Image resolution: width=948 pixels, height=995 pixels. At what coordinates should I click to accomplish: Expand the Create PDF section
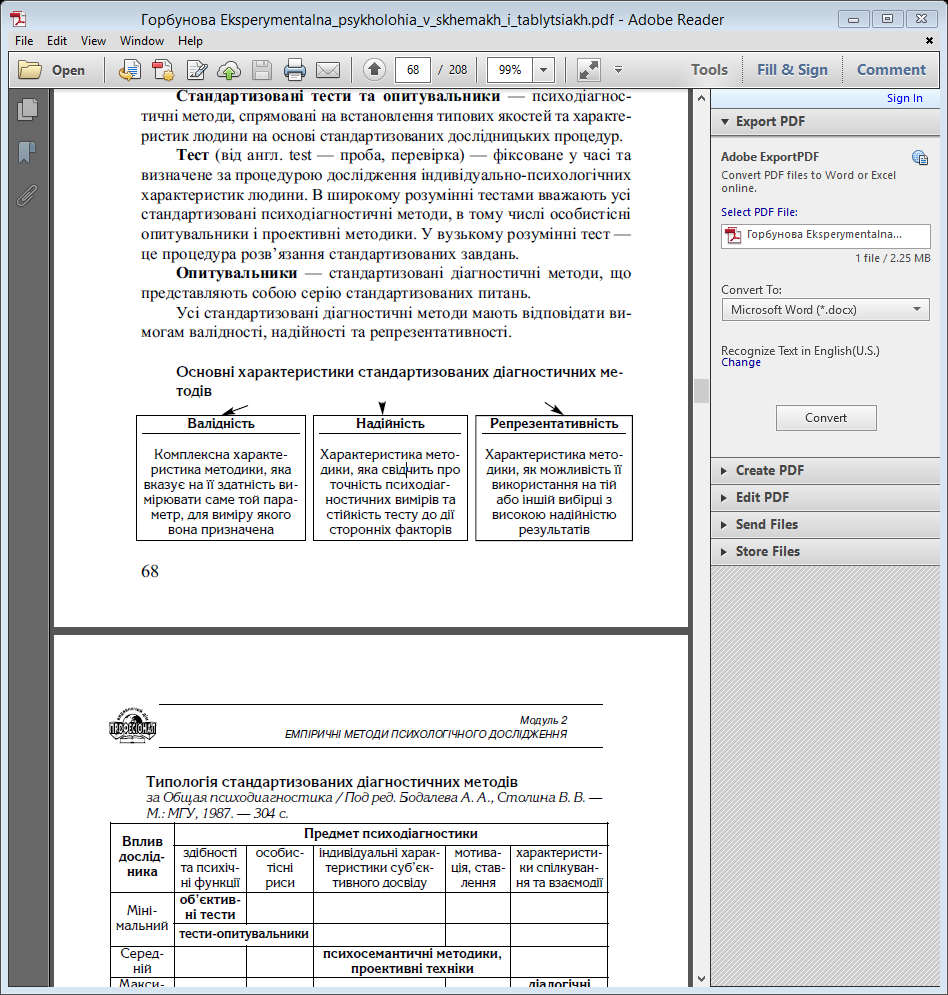point(769,470)
